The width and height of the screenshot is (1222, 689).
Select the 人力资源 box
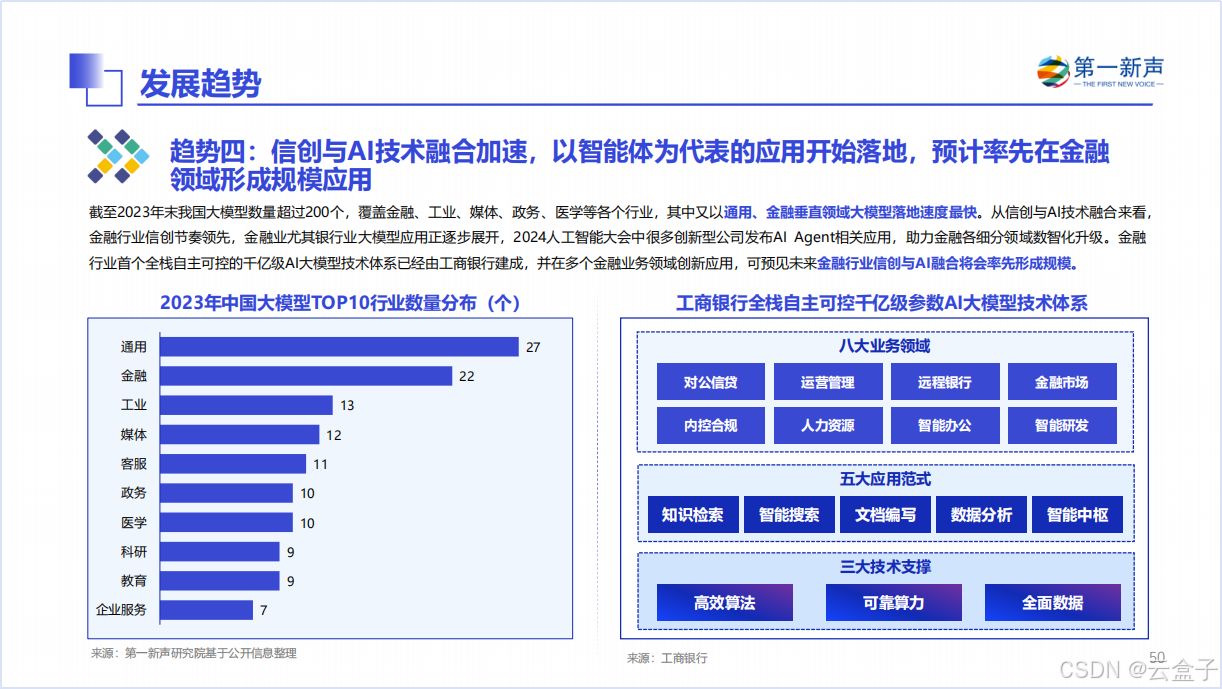pos(828,425)
